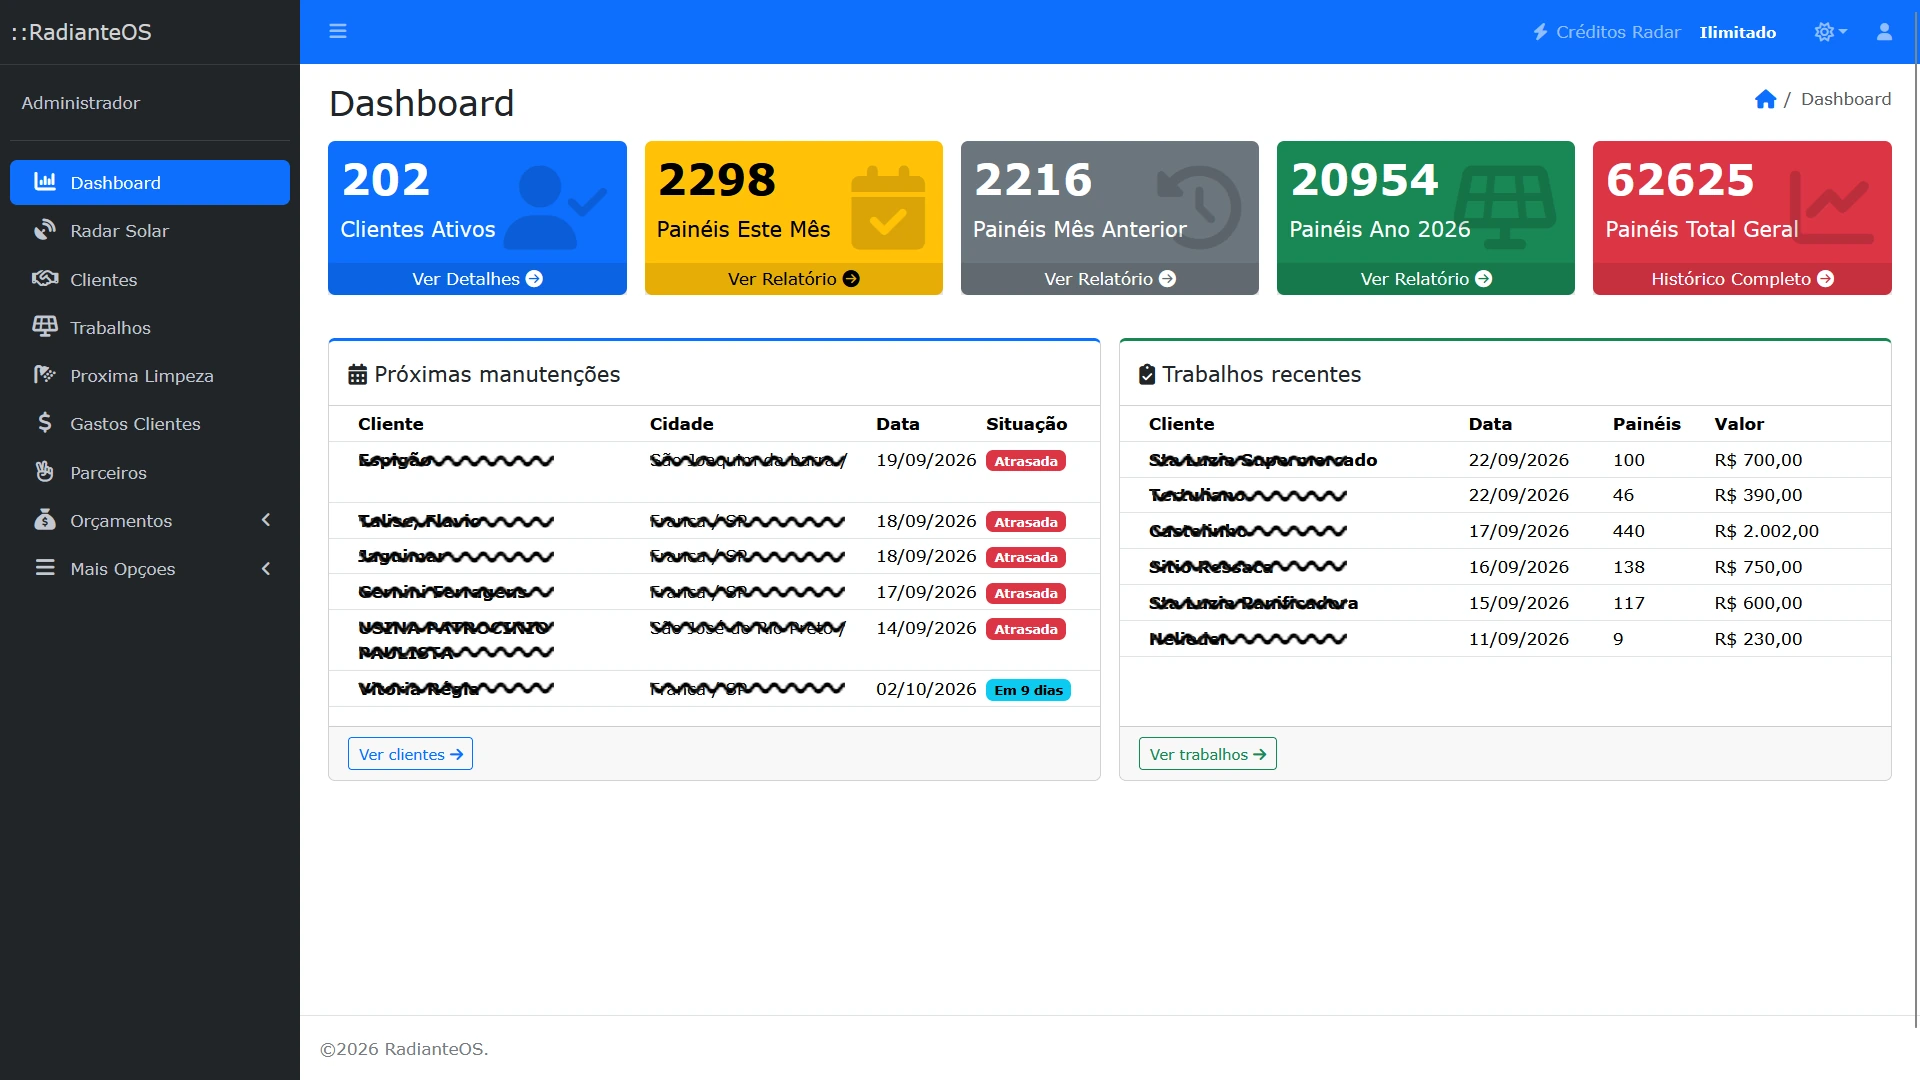This screenshot has height=1080, width=1920.
Task: Click Atrasada badge on 19/09/2026 row
Action: [x=1025, y=461]
